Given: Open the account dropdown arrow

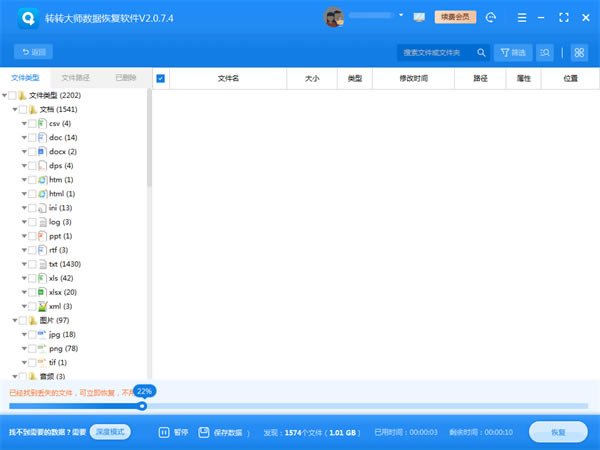Looking at the screenshot, I should [401, 17].
